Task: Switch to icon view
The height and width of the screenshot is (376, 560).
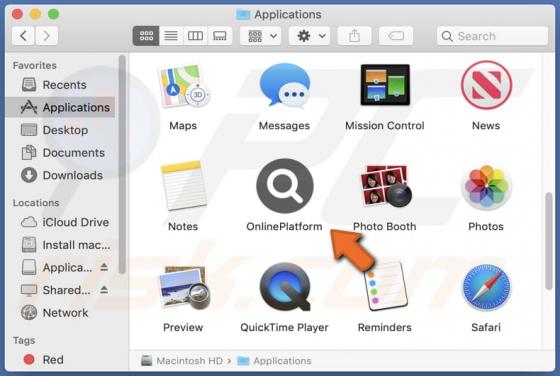Action: pyautogui.click(x=146, y=36)
